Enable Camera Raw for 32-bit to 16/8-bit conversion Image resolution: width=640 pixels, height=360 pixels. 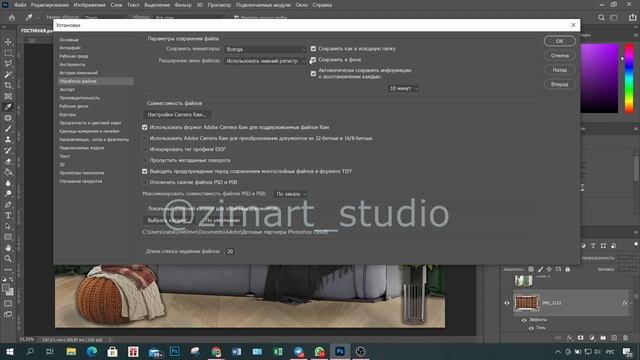(144, 138)
